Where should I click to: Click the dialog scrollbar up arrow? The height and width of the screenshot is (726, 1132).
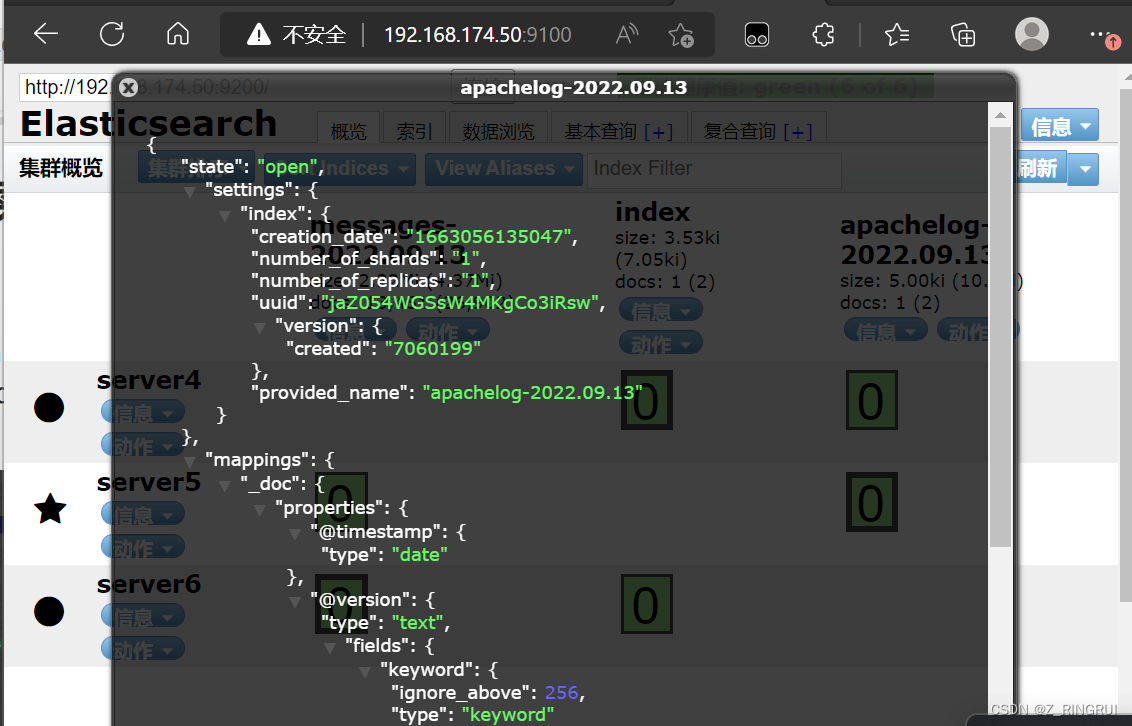(1000, 115)
